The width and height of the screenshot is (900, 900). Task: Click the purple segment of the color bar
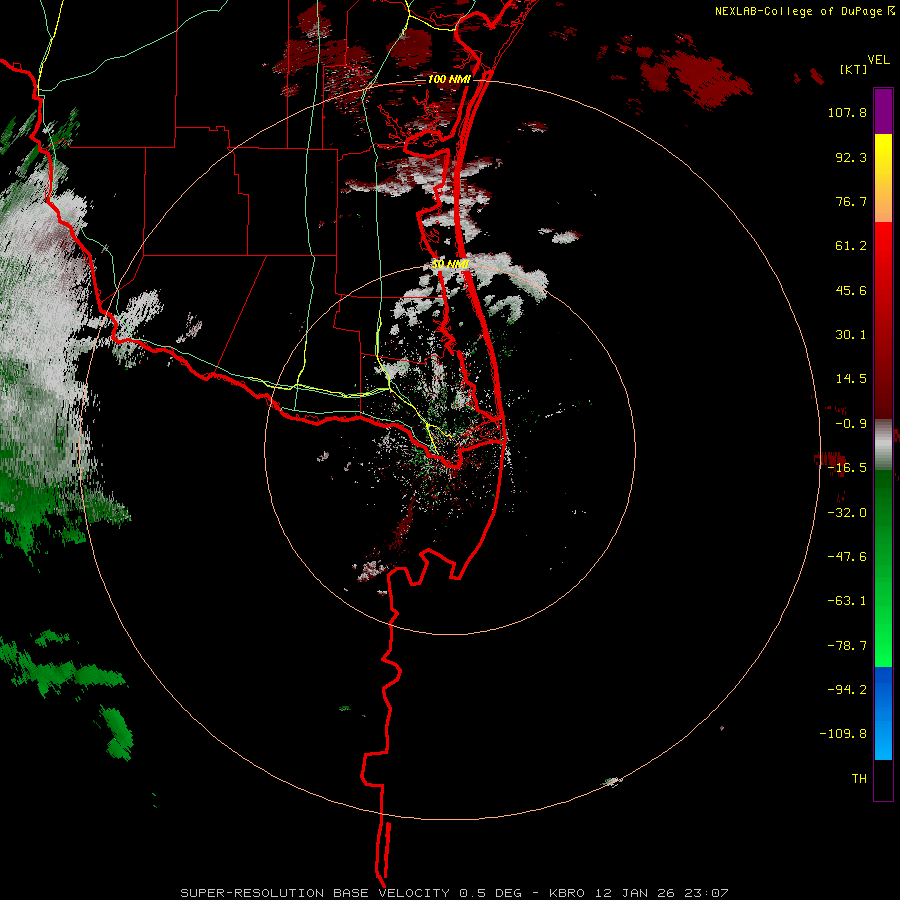point(883,111)
